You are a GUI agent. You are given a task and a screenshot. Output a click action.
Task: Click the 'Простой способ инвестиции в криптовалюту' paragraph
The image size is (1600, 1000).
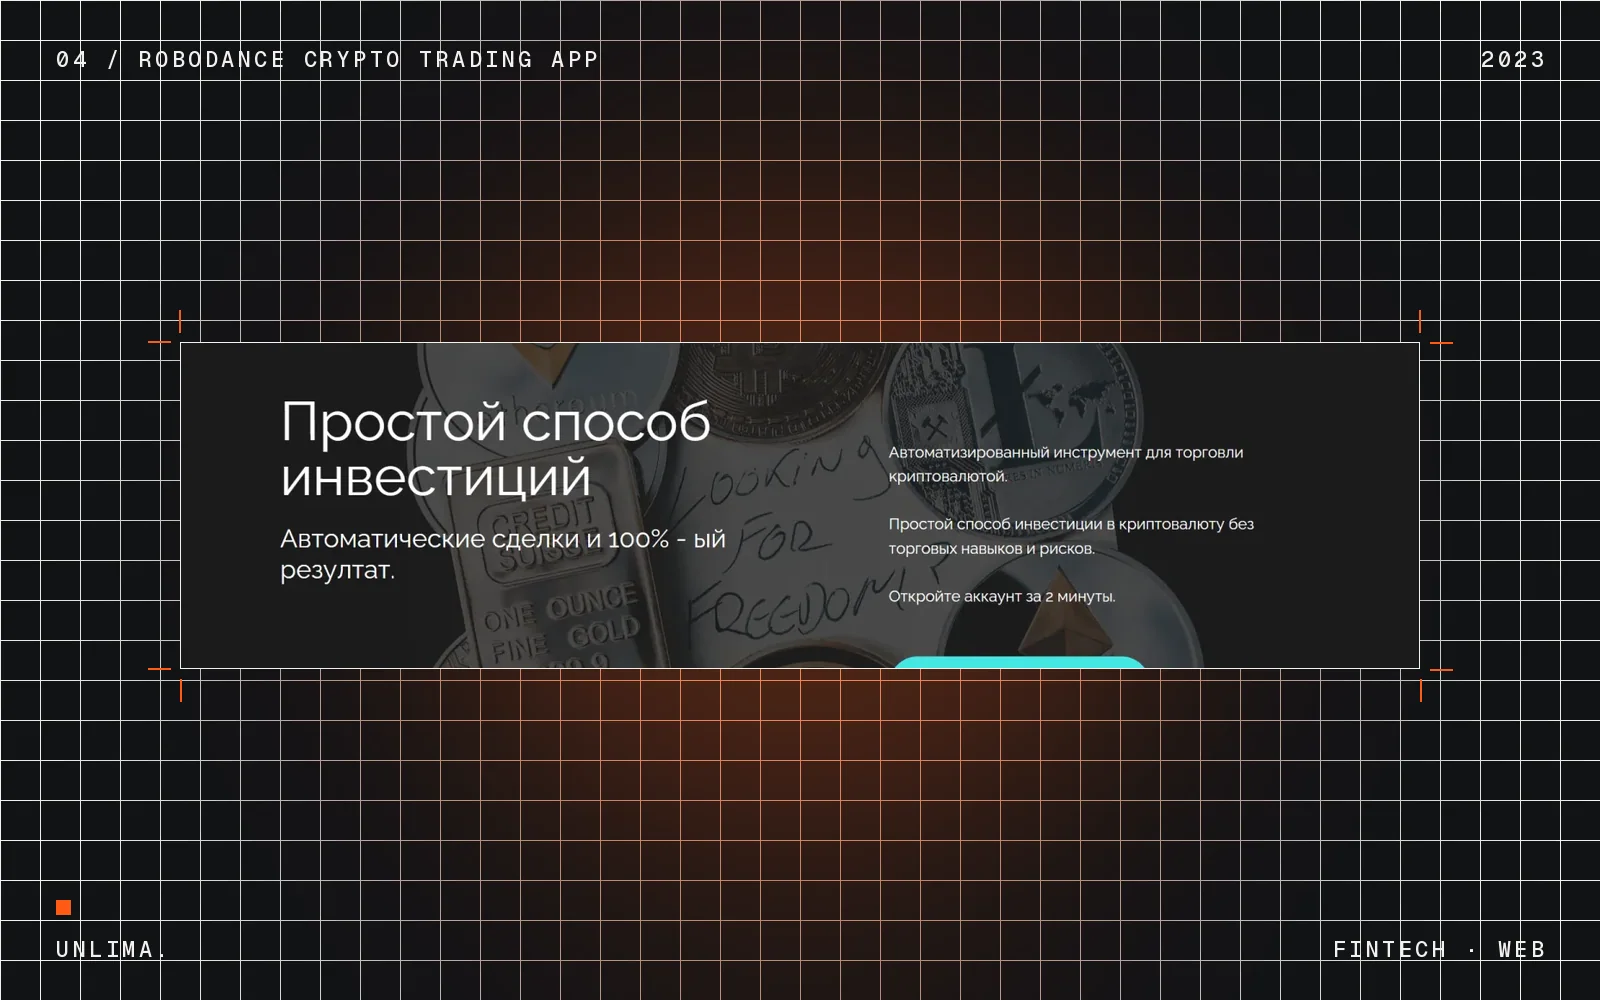[x=1071, y=536]
